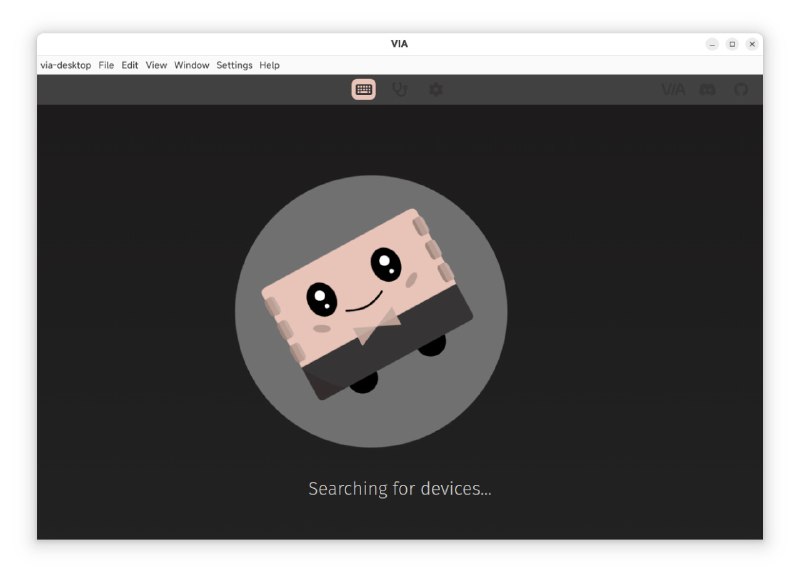Open the GitHub icon link
This screenshot has width=800, height=580.
pyautogui.click(x=741, y=90)
